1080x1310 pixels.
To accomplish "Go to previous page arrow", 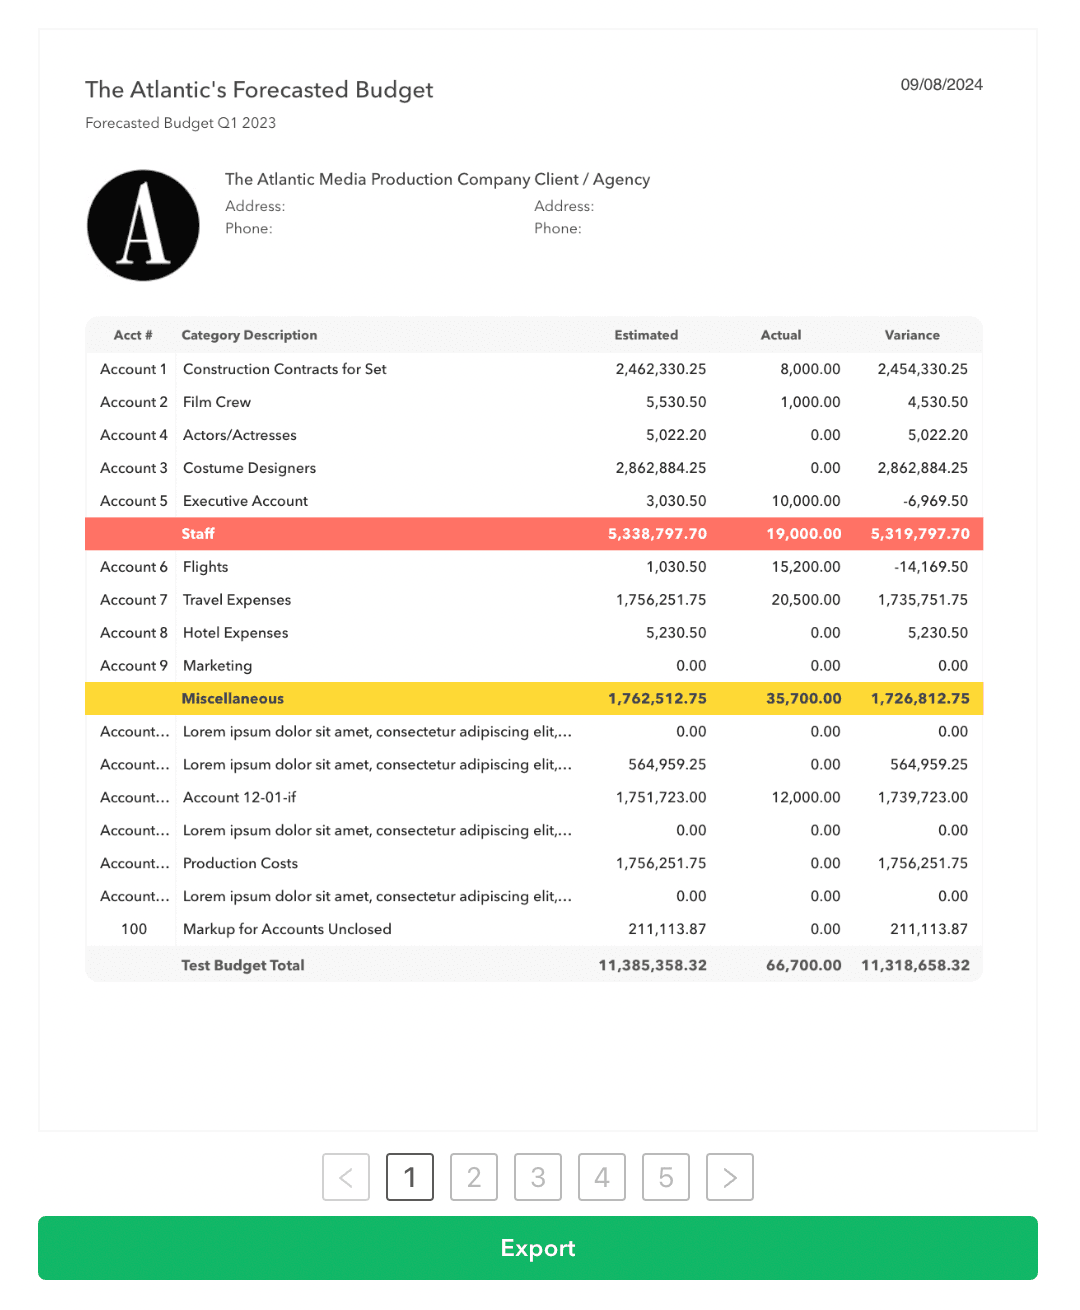I will 346,1177.
